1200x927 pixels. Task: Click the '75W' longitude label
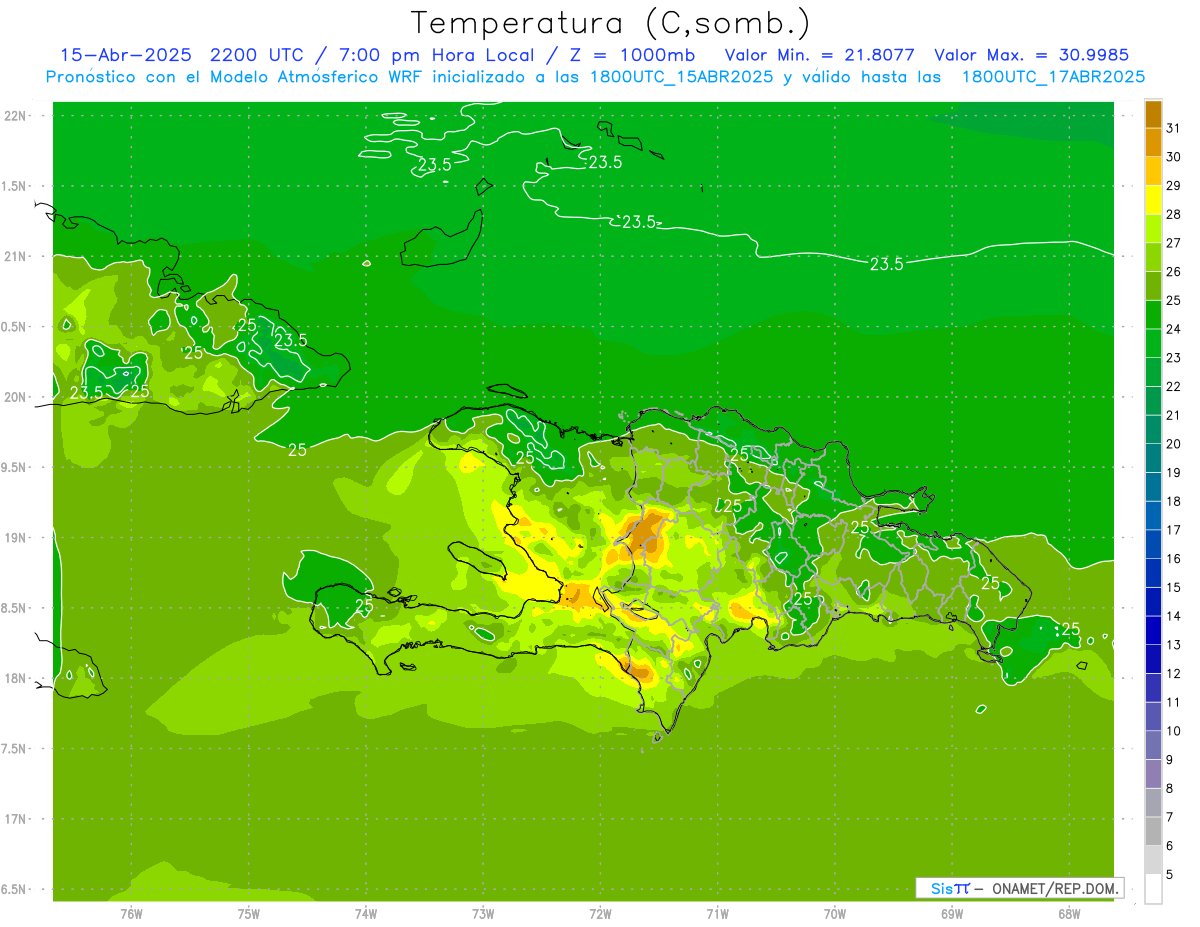pyautogui.click(x=249, y=913)
